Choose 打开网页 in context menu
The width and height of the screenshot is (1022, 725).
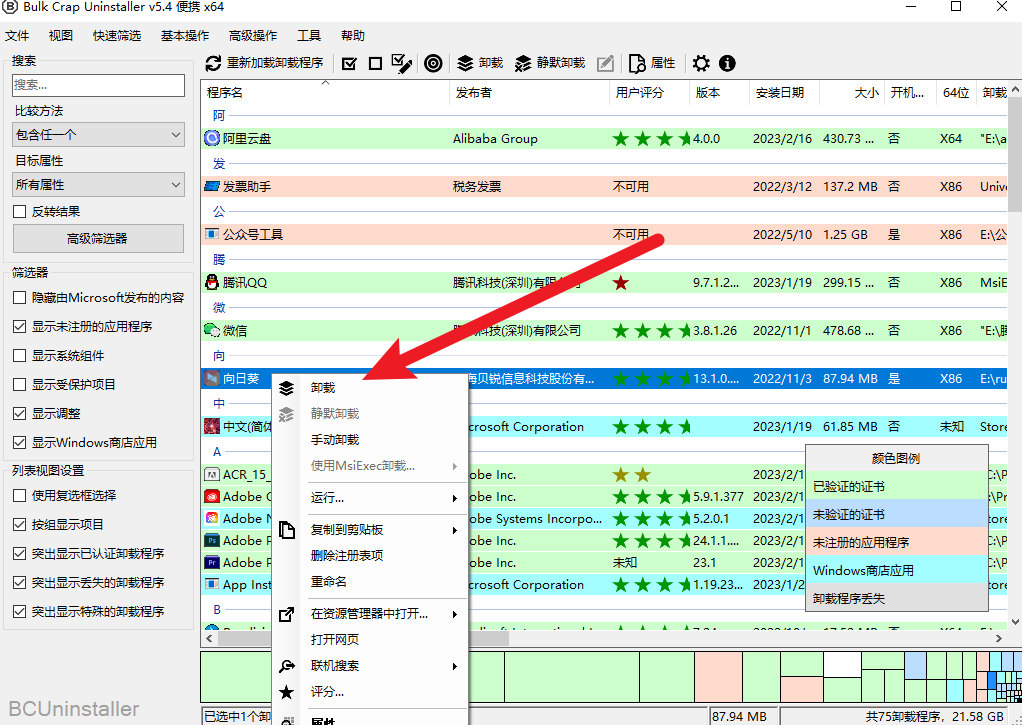pyautogui.click(x=335, y=640)
